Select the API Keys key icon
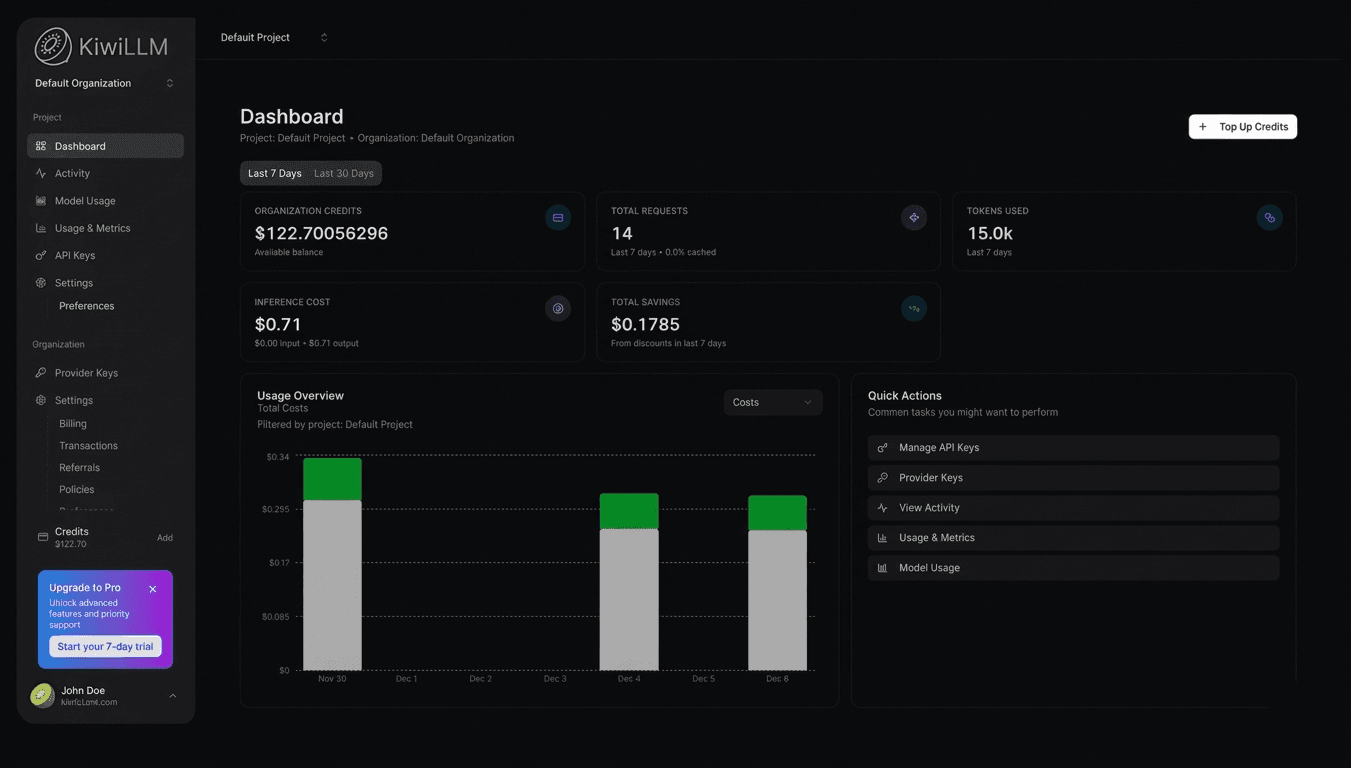This screenshot has width=1351, height=768. 40,255
